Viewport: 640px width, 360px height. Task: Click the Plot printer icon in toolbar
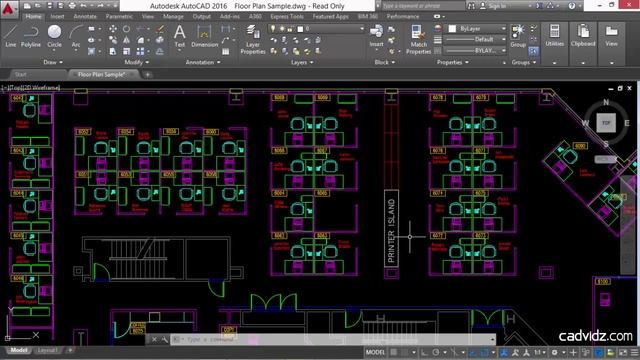point(72,6)
